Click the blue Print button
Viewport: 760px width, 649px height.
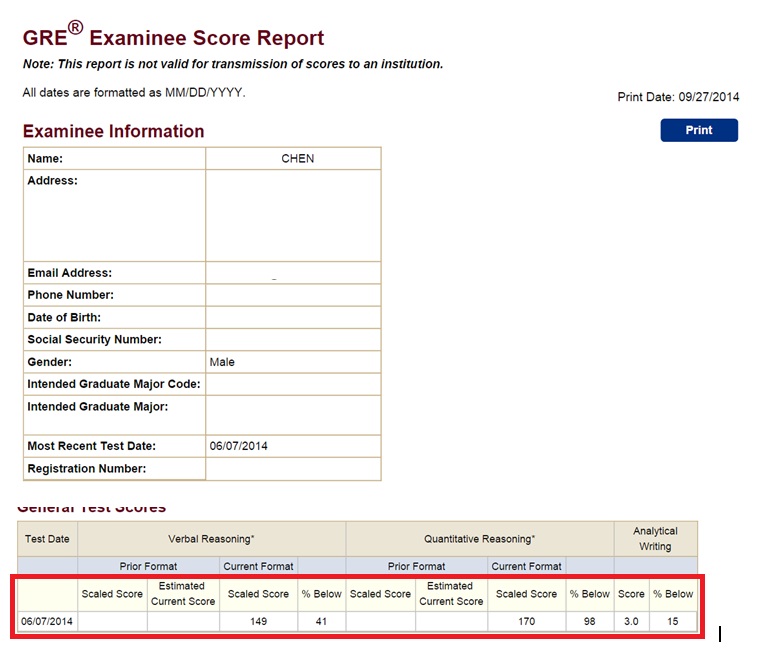pos(699,130)
